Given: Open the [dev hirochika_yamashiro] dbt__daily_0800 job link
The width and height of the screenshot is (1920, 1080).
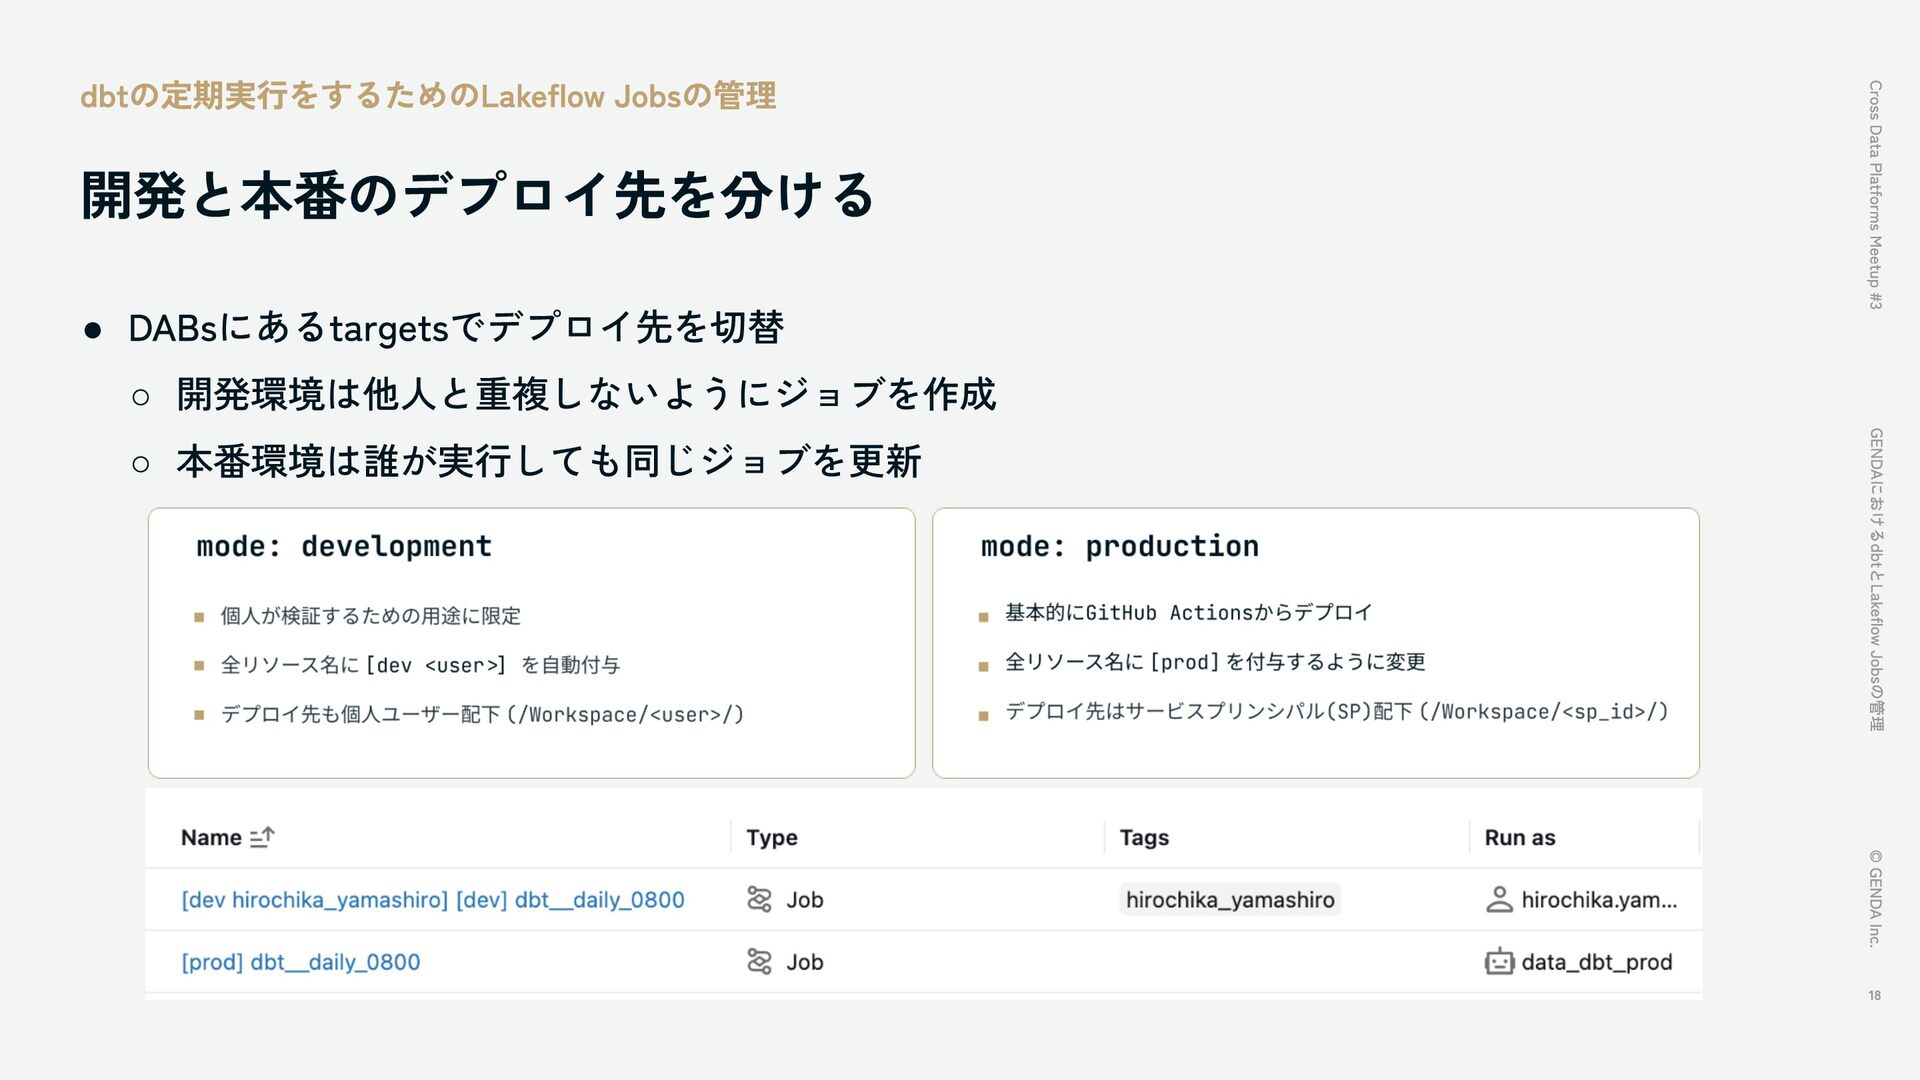Looking at the screenshot, I should coord(433,900).
